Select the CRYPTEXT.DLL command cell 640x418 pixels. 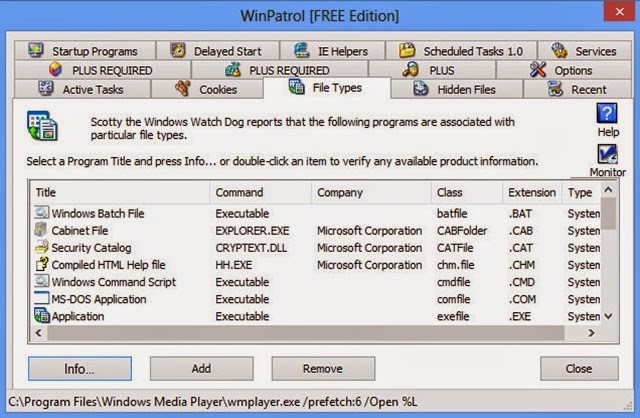pos(251,248)
